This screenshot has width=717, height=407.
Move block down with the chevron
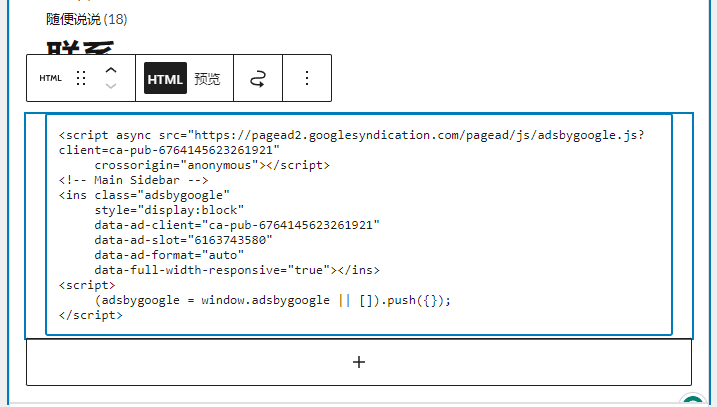pos(111,86)
